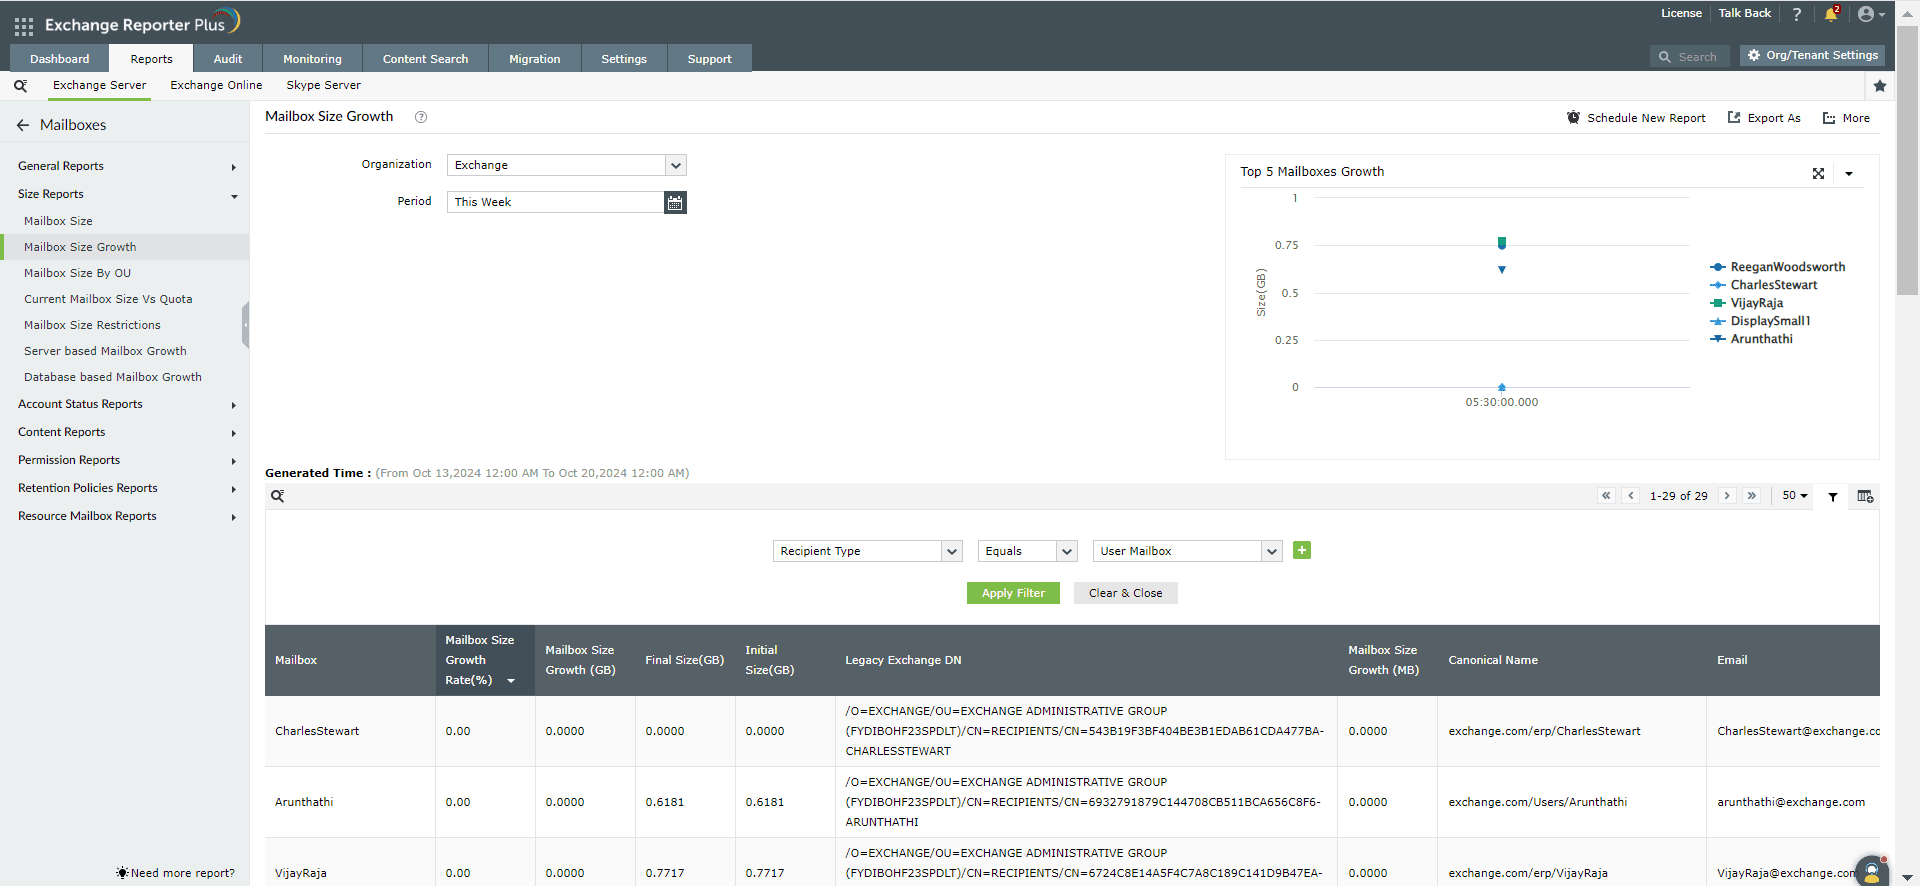This screenshot has width=1920, height=886.
Task: Open the Talk Back link
Action: click(1745, 13)
